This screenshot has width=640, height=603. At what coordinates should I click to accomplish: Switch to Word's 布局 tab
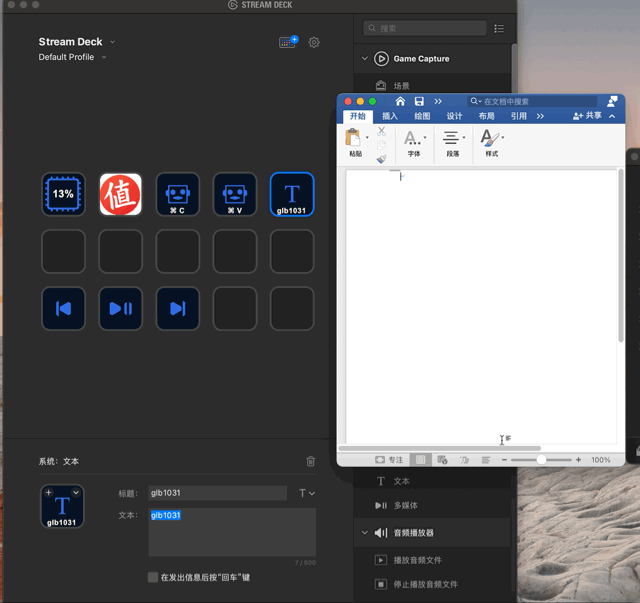487,116
